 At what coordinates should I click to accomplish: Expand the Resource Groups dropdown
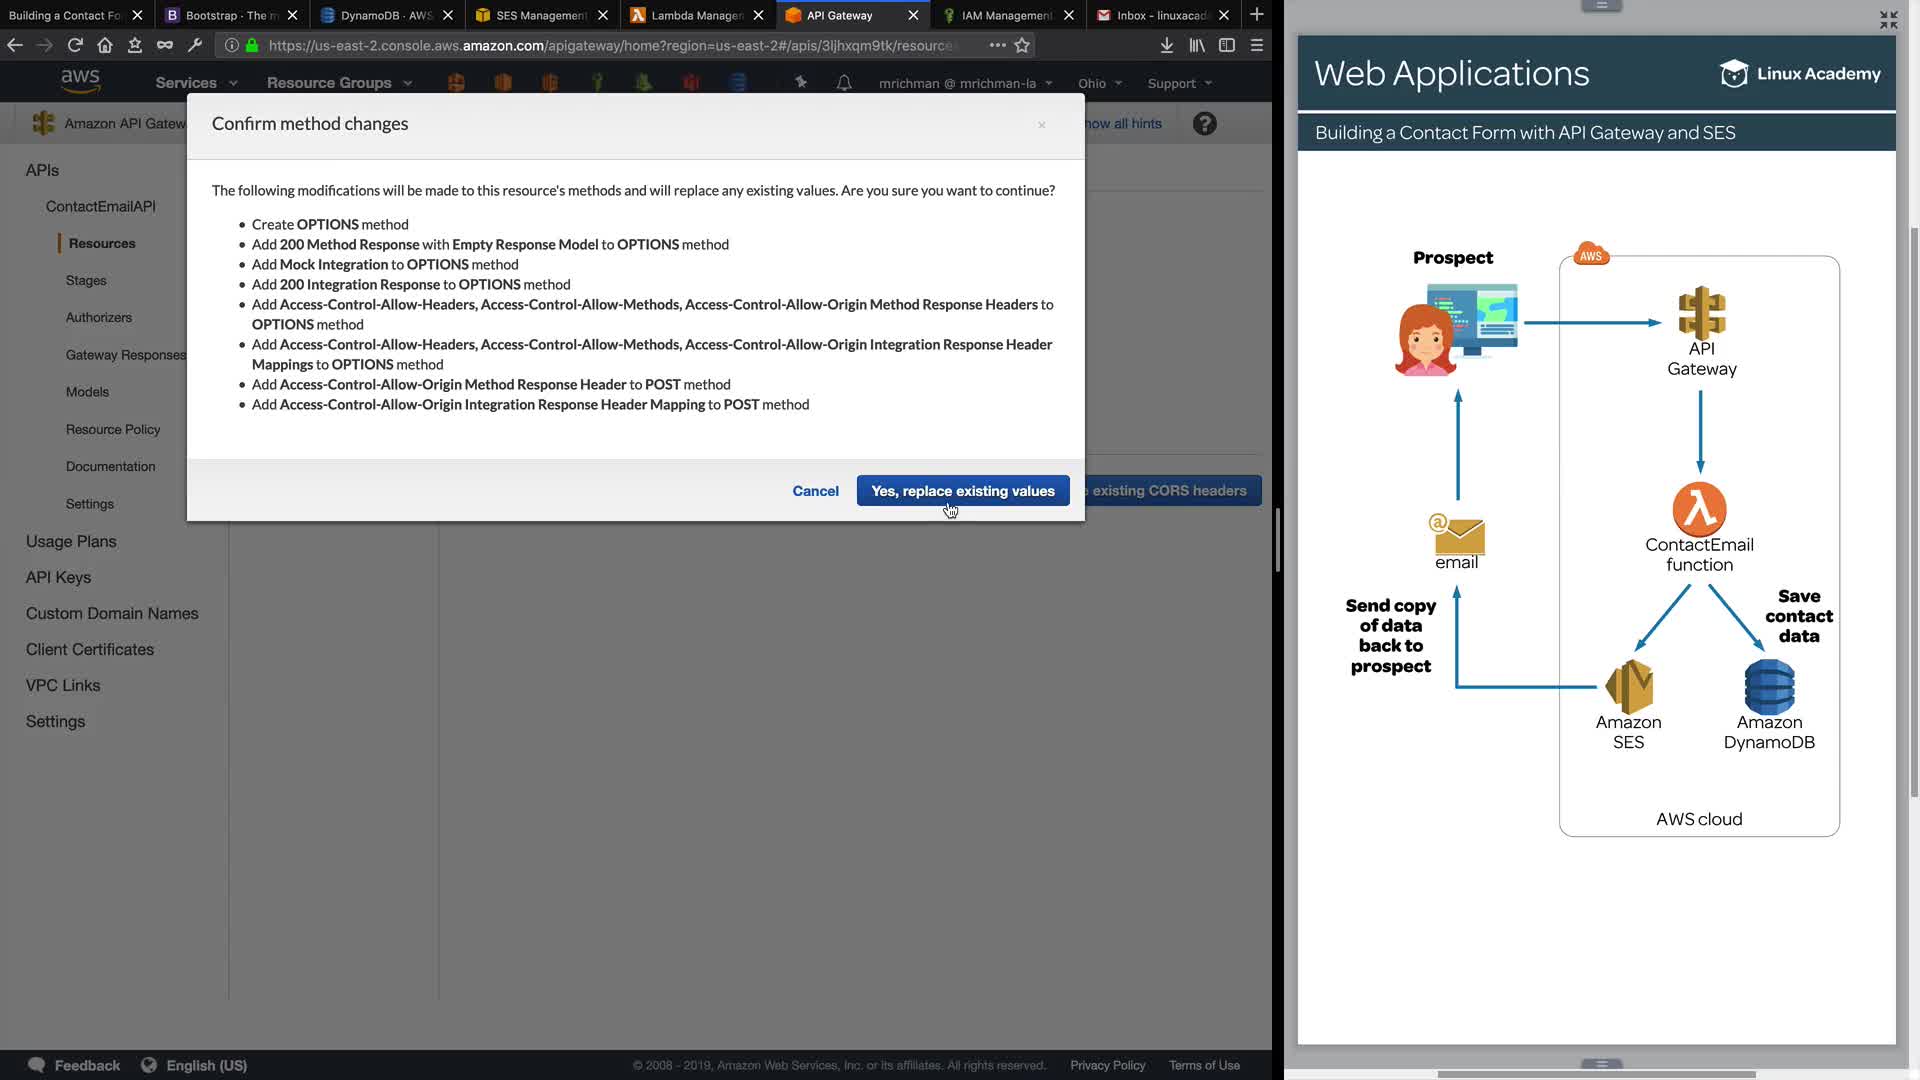tap(339, 83)
